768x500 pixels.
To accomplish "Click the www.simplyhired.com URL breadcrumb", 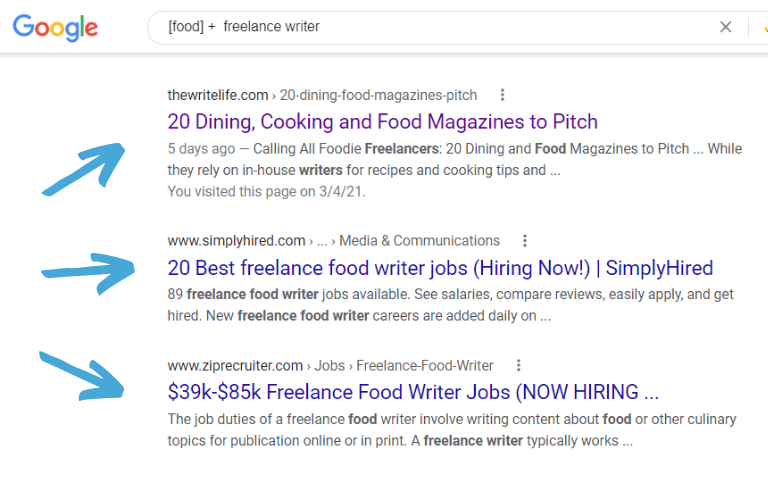I will pos(236,241).
